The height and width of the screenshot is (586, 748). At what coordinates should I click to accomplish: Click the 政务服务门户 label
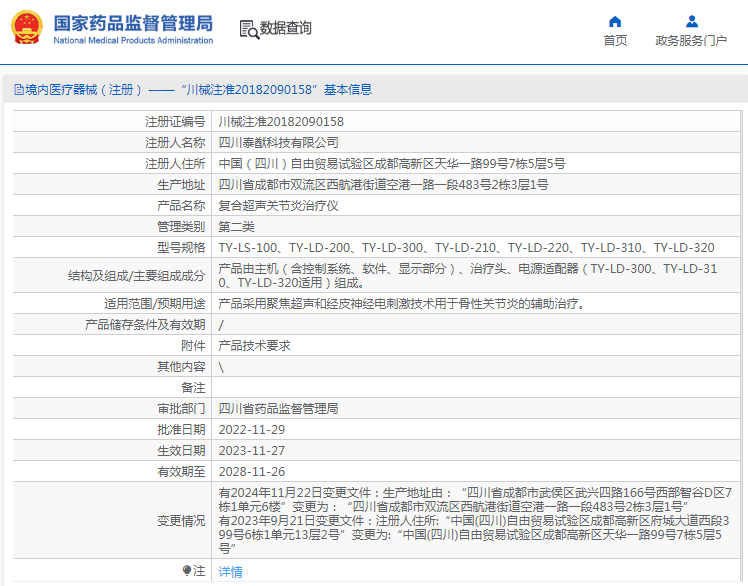click(691, 41)
